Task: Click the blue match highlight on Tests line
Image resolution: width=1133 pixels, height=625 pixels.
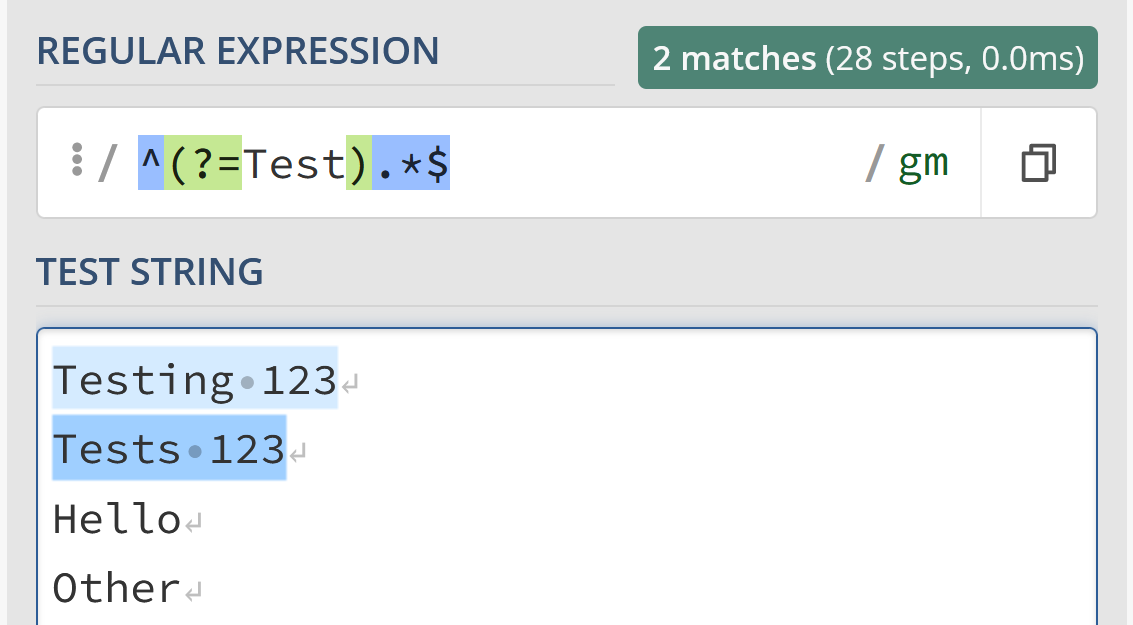Action: [x=168, y=448]
